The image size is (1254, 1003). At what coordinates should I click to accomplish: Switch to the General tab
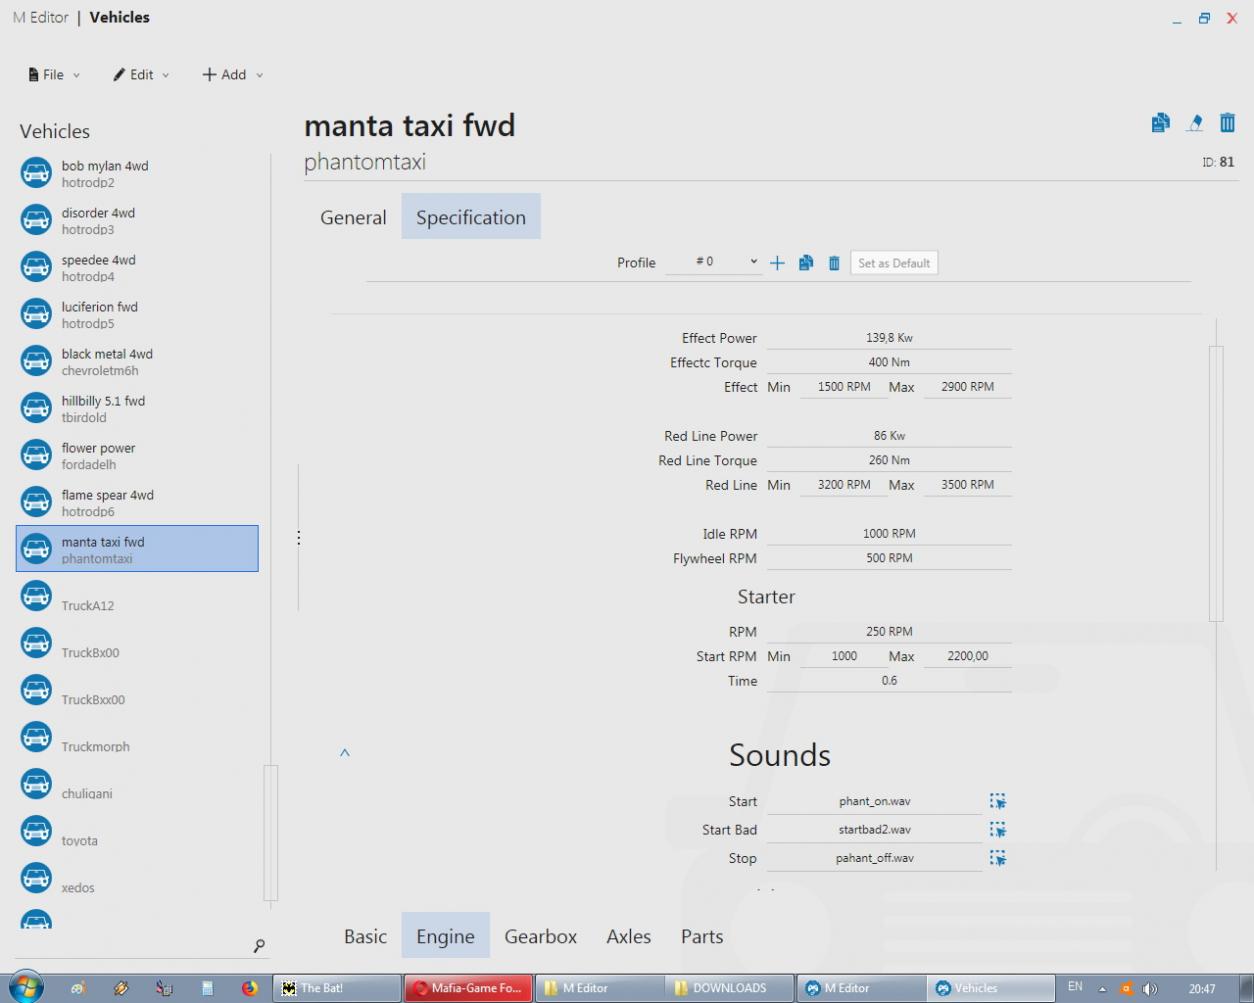click(353, 217)
